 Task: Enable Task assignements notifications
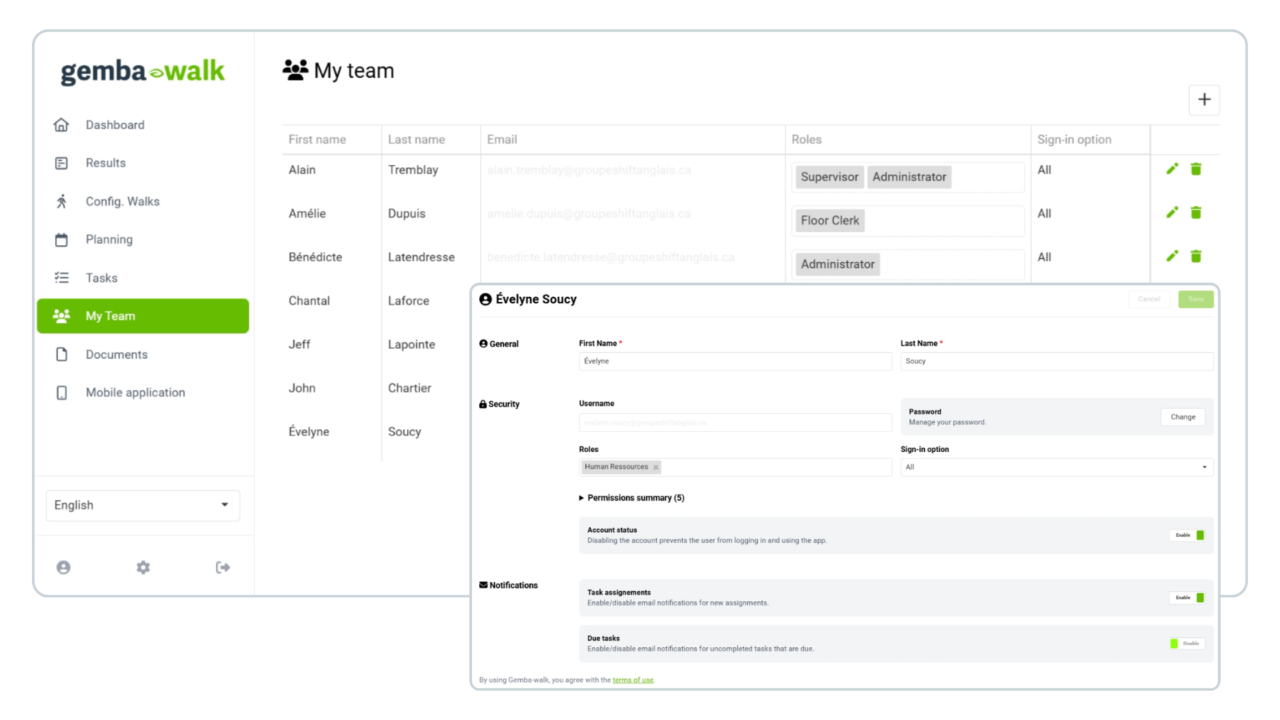click(1187, 597)
